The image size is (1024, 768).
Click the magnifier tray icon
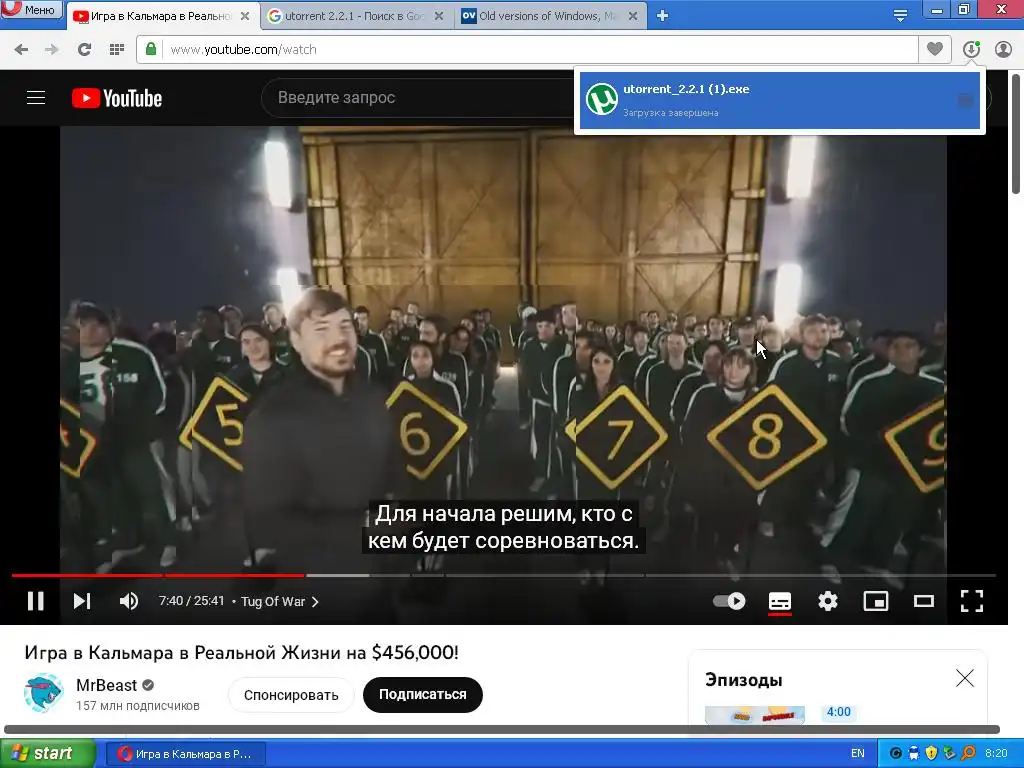(967, 754)
